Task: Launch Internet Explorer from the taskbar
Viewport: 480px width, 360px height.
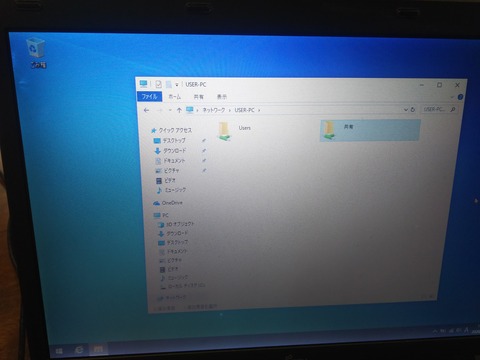Action: pyautogui.click(x=79, y=350)
